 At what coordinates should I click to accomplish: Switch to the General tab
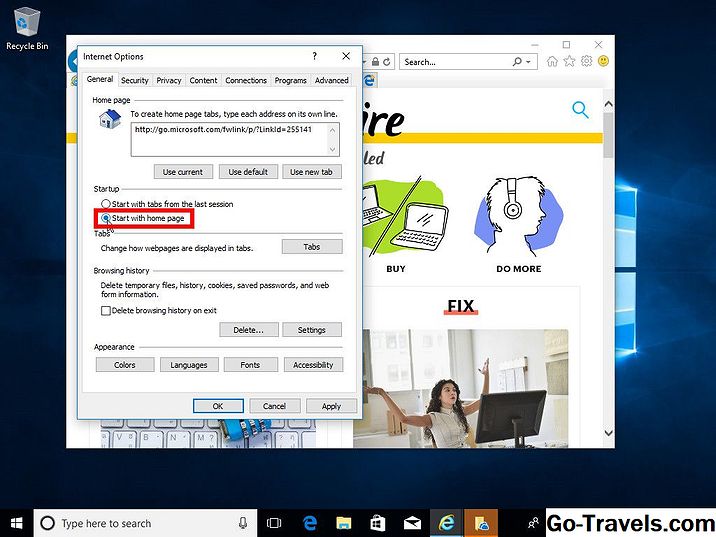click(x=100, y=79)
